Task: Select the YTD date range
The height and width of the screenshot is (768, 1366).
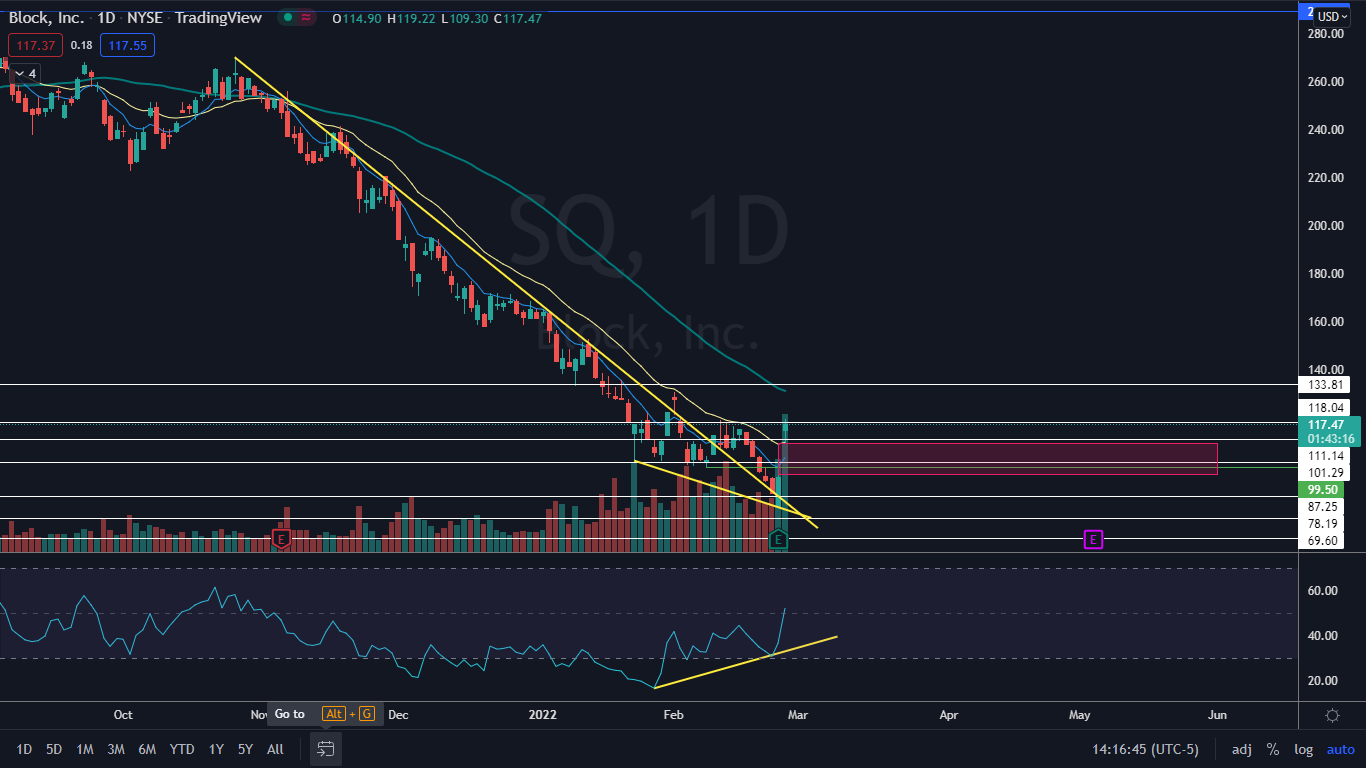Action: tap(182, 749)
